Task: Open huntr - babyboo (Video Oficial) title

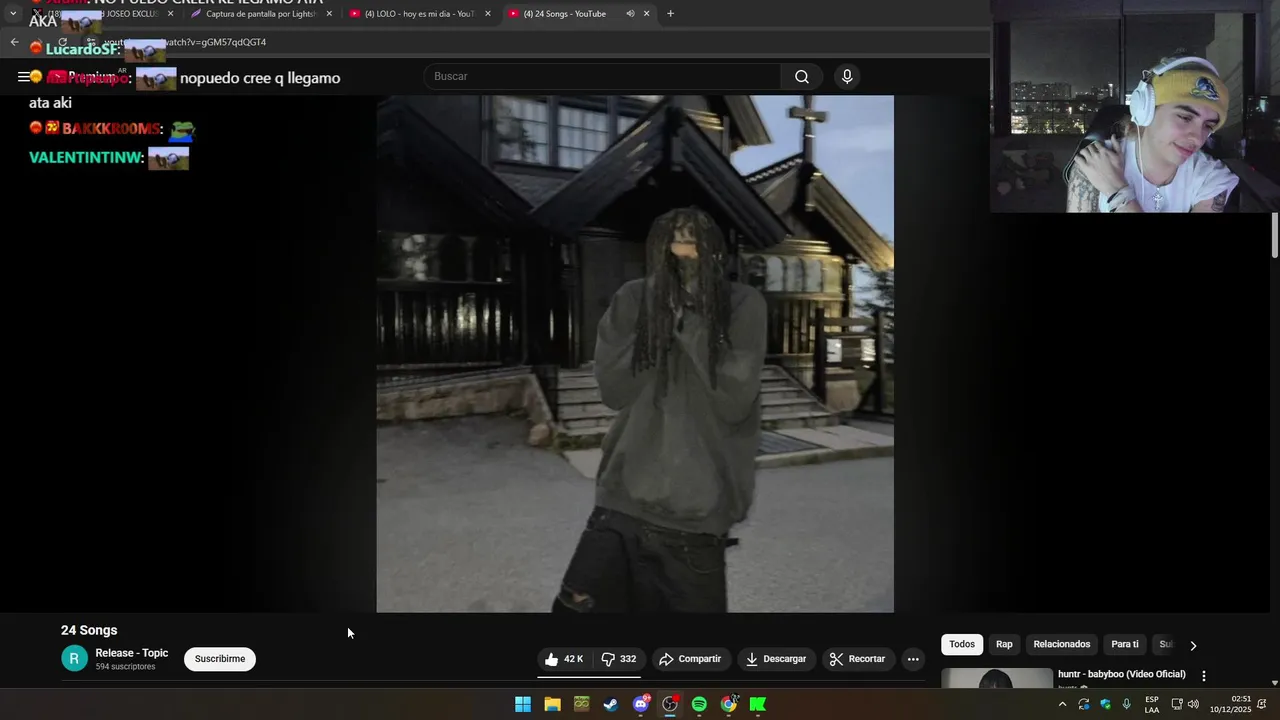Action: pos(1122,674)
